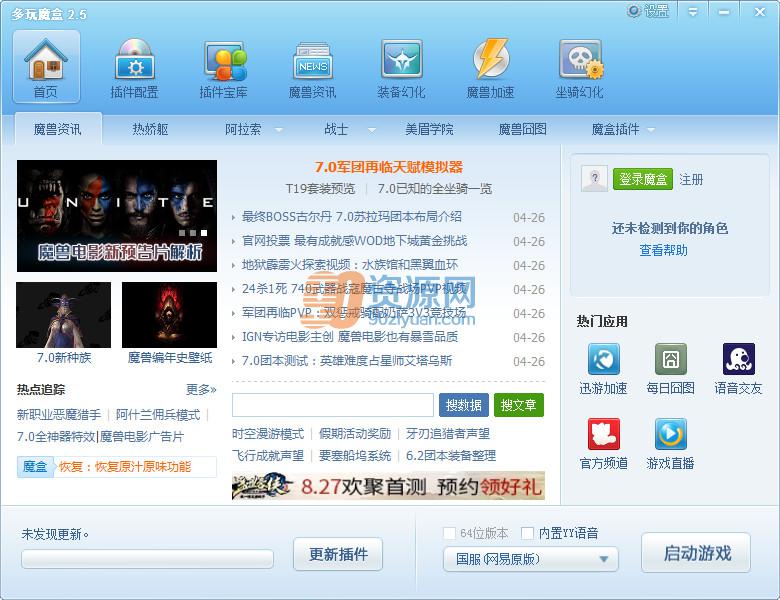Launch the 迅游加速 app icon

(603, 359)
